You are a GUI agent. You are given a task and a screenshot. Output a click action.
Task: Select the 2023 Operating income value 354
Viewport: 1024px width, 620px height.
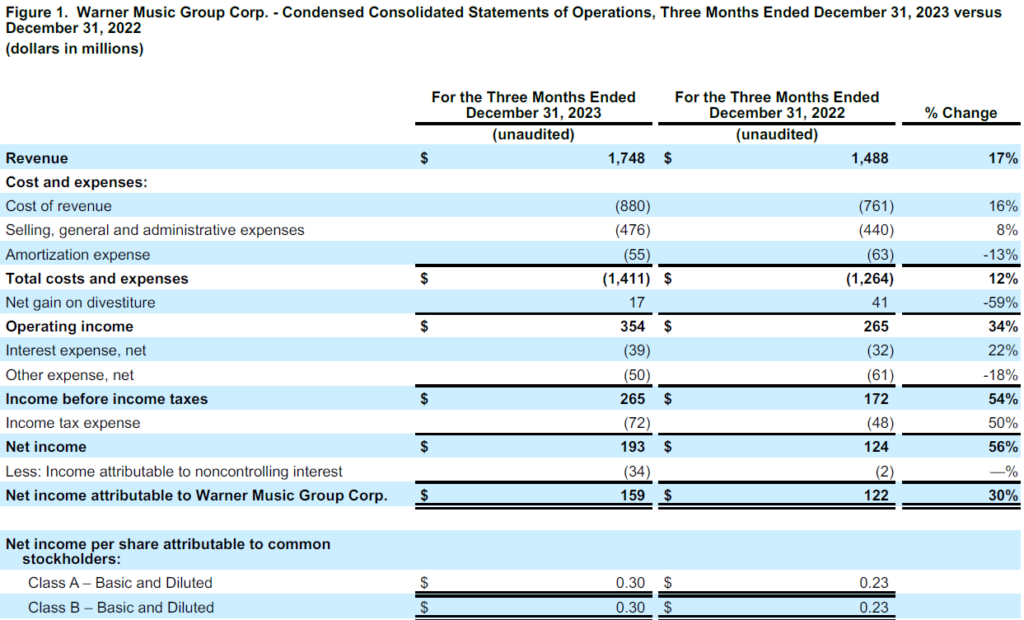632,327
